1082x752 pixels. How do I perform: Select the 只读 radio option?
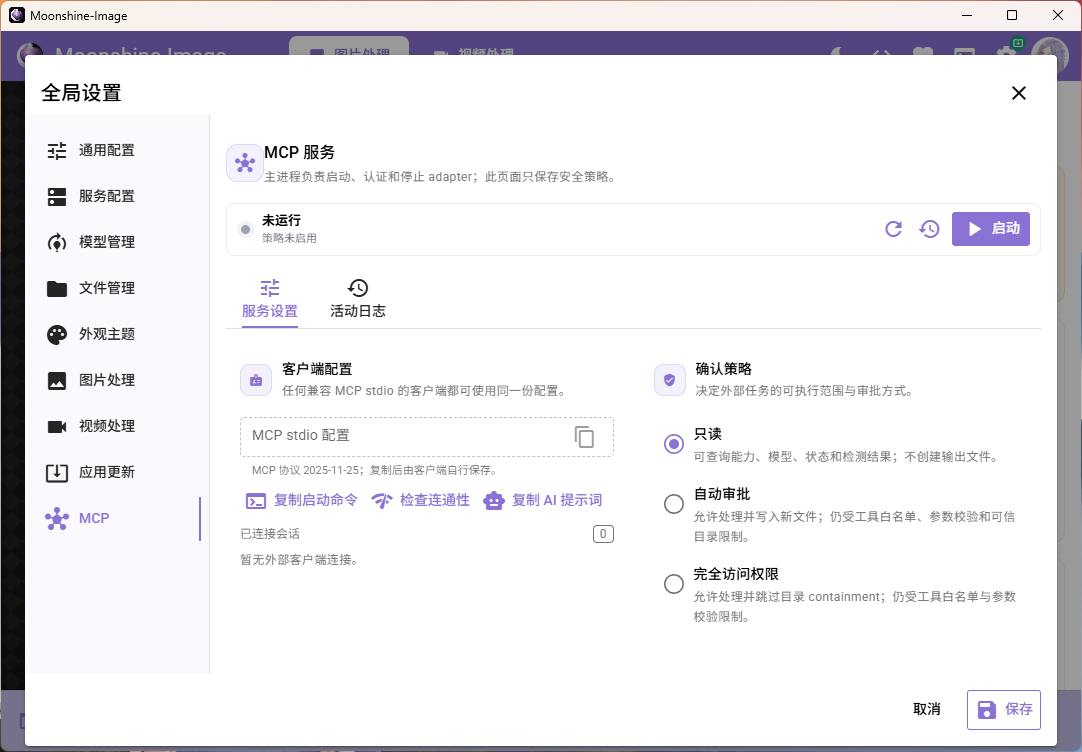(x=673, y=444)
